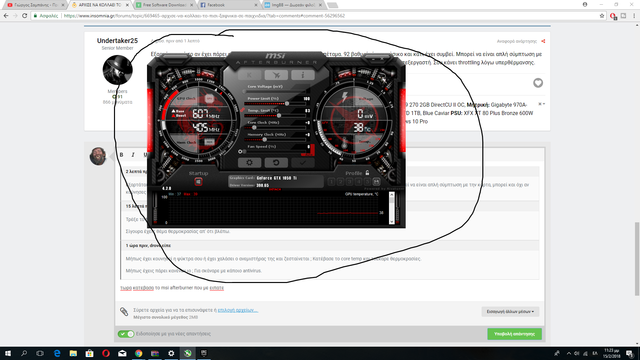
Task: Open File Explorer from taskbar
Action: [x=73, y=353]
